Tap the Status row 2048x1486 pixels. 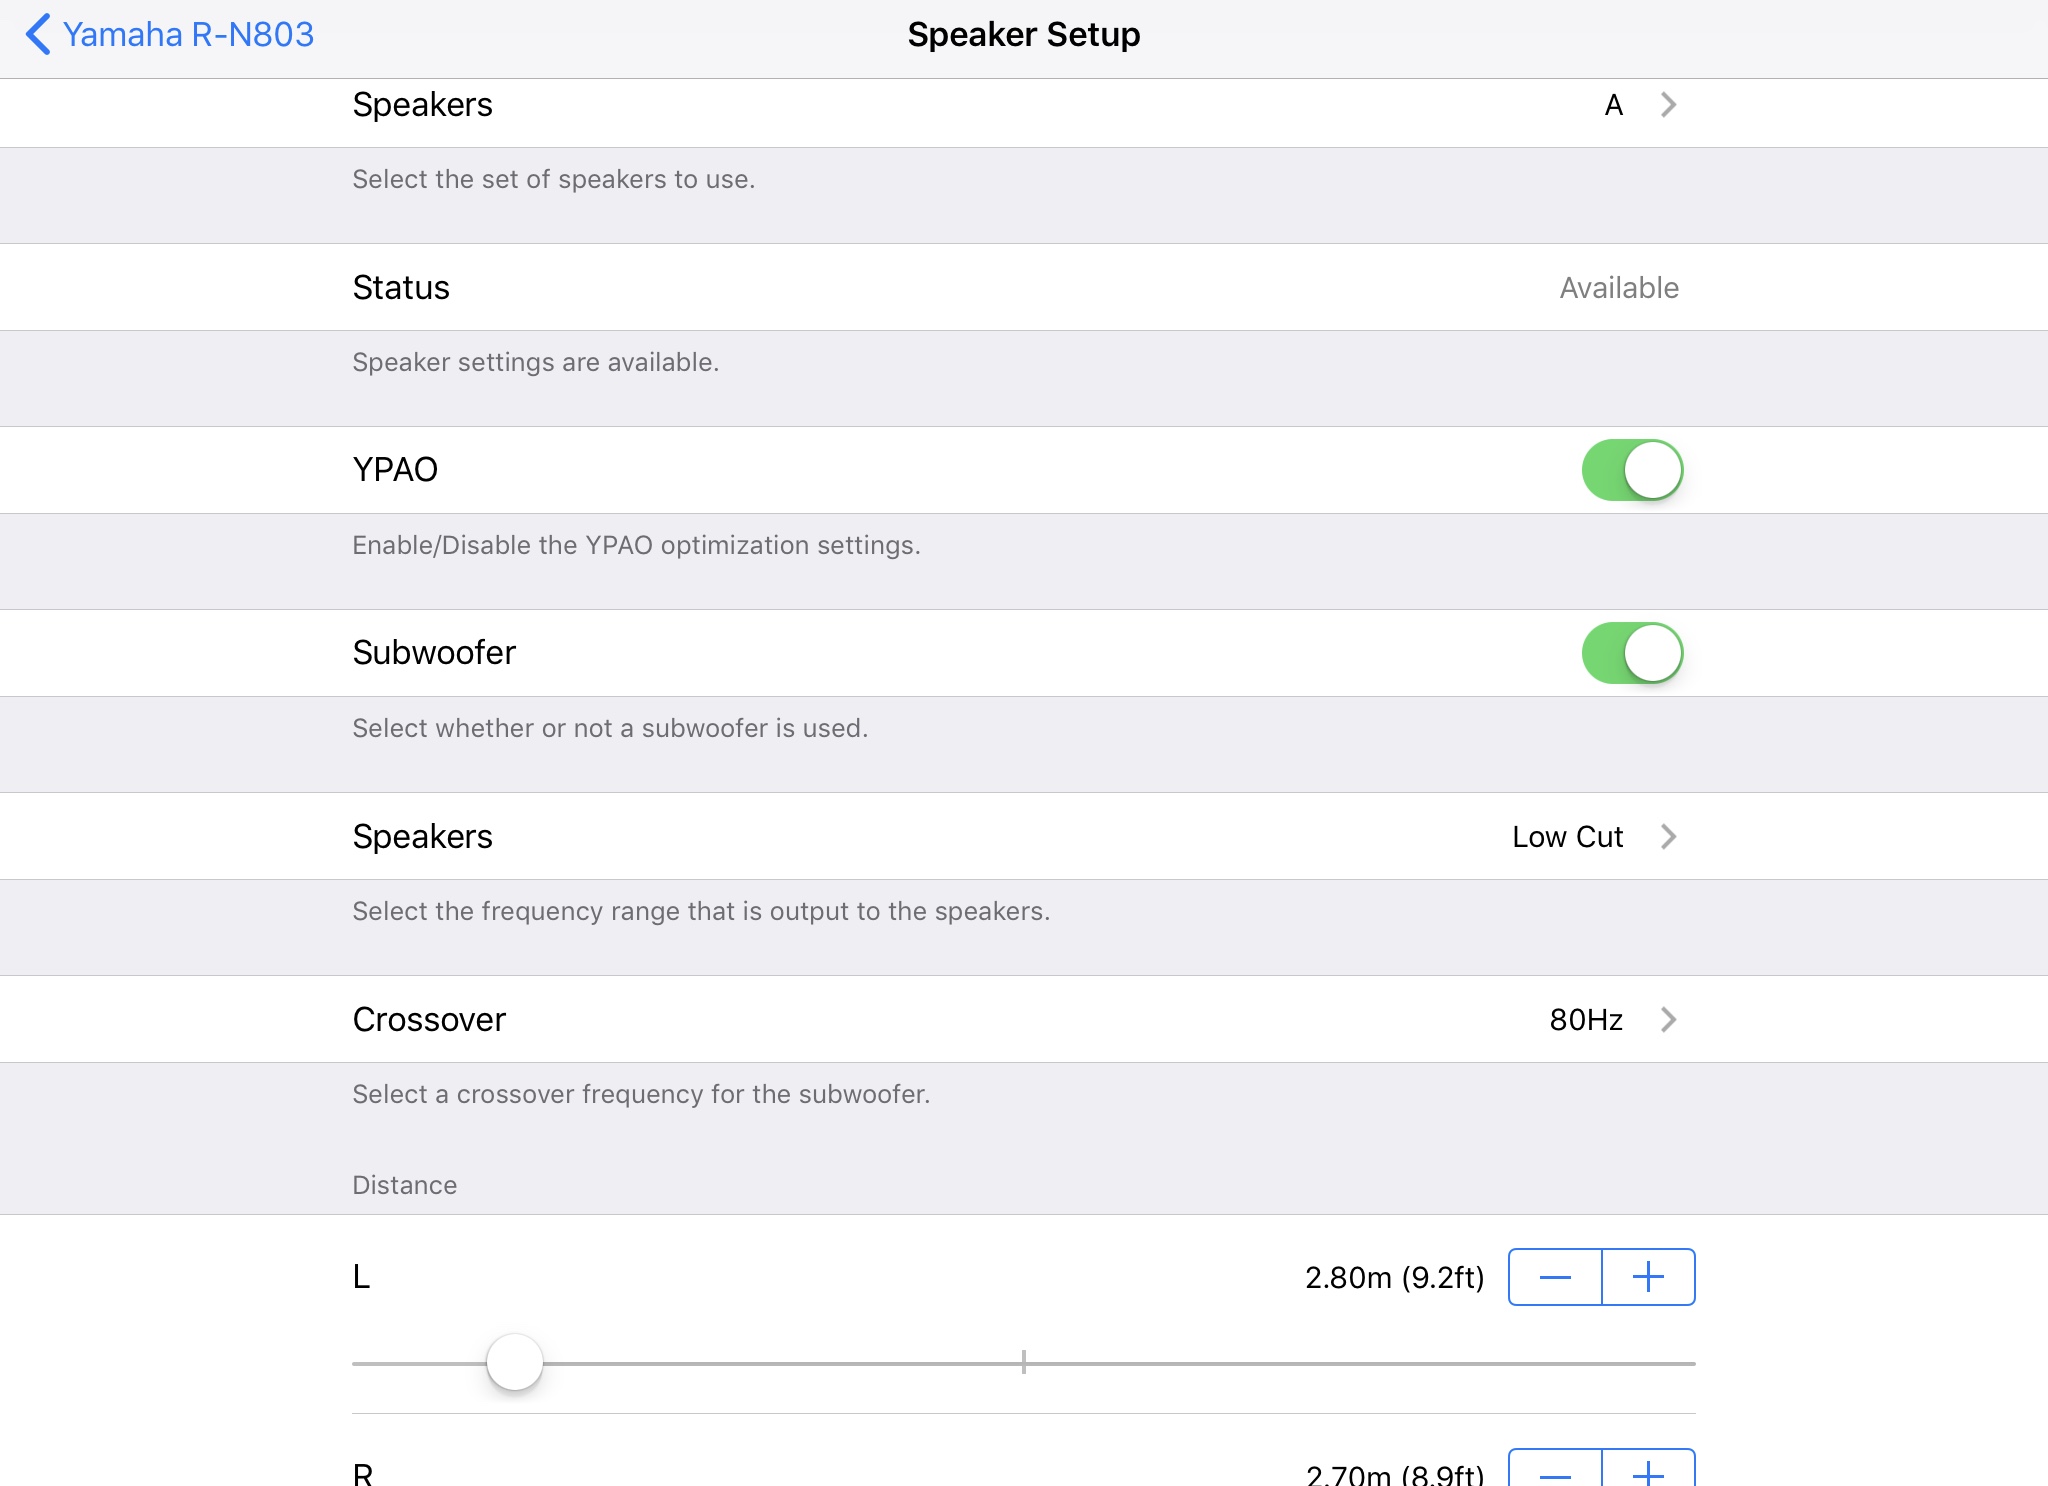point(1024,288)
